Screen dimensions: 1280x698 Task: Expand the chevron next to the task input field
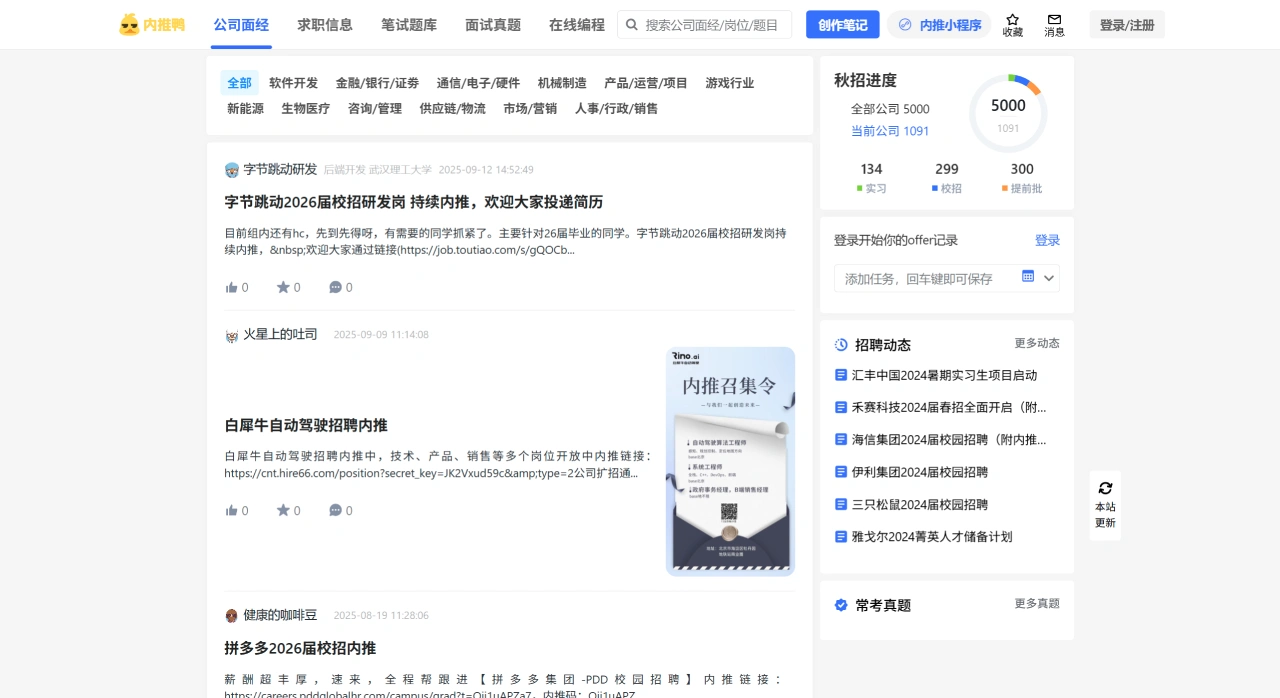1049,280
